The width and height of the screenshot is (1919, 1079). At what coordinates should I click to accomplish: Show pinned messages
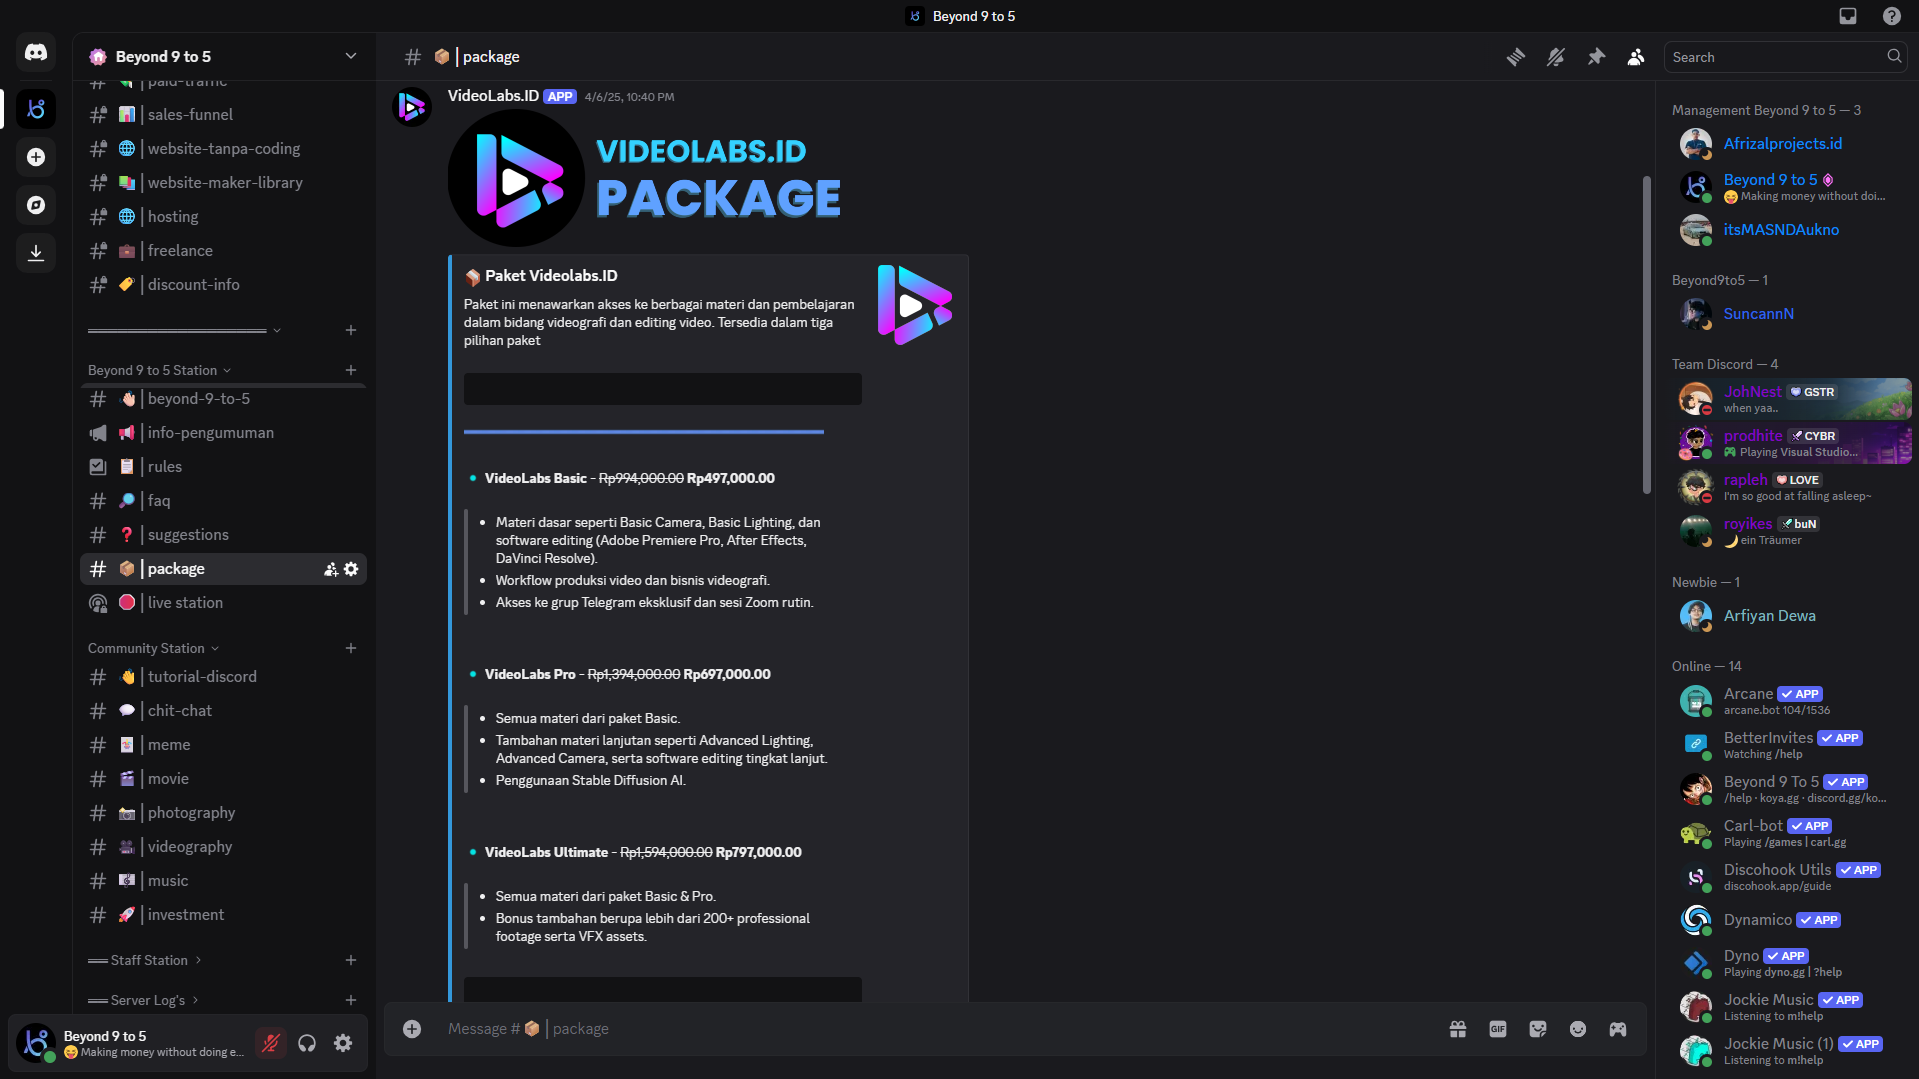click(1596, 57)
